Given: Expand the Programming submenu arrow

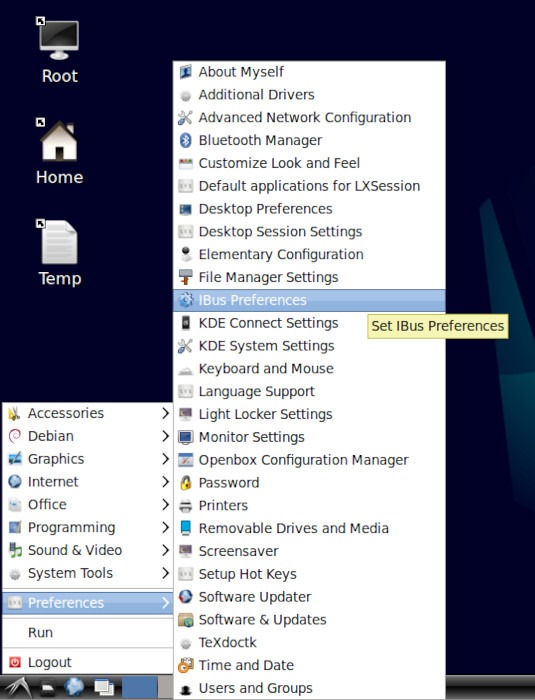Looking at the screenshot, I should 165,527.
